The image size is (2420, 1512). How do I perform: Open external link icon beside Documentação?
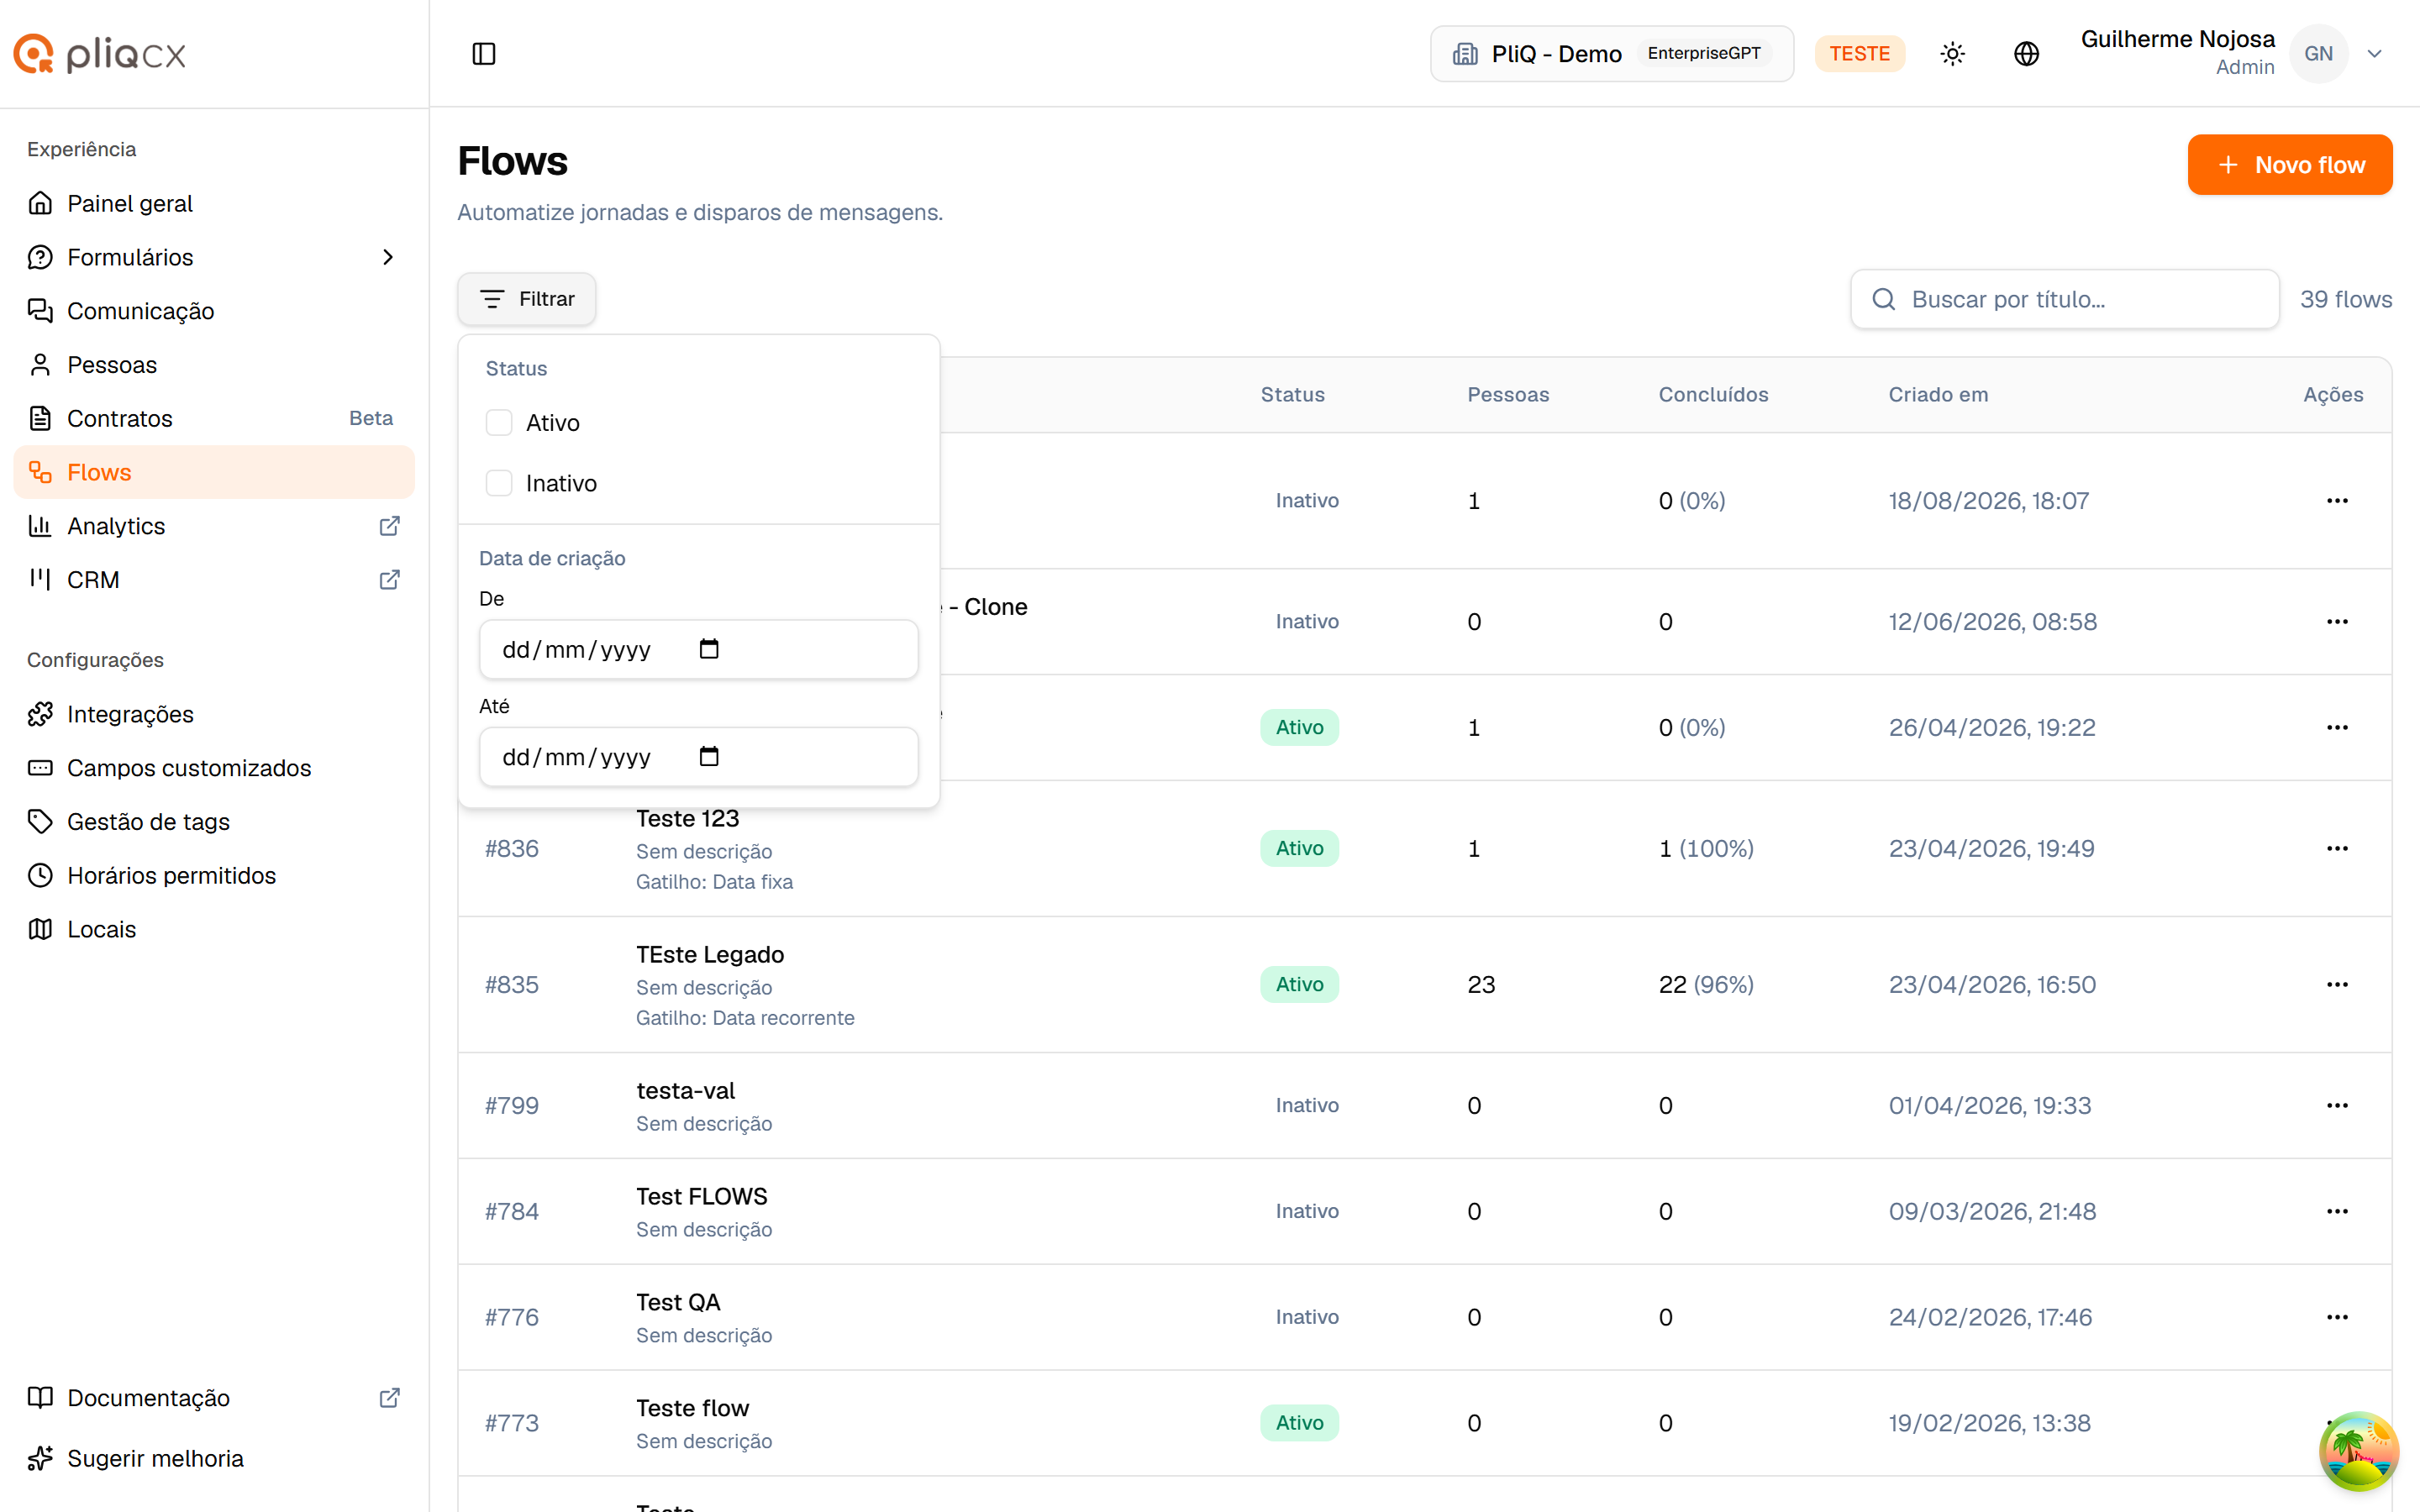pyautogui.click(x=390, y=1398)
